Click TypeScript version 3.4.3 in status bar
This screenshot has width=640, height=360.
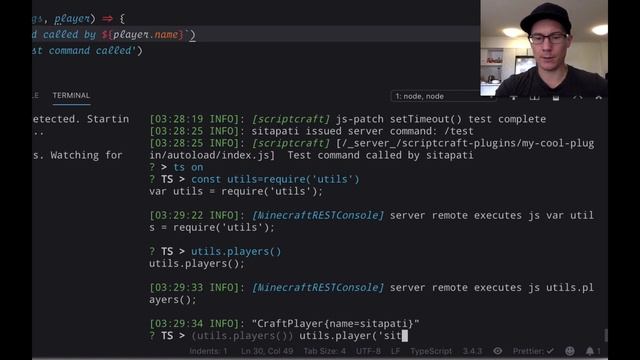click(x=472, y=351)
